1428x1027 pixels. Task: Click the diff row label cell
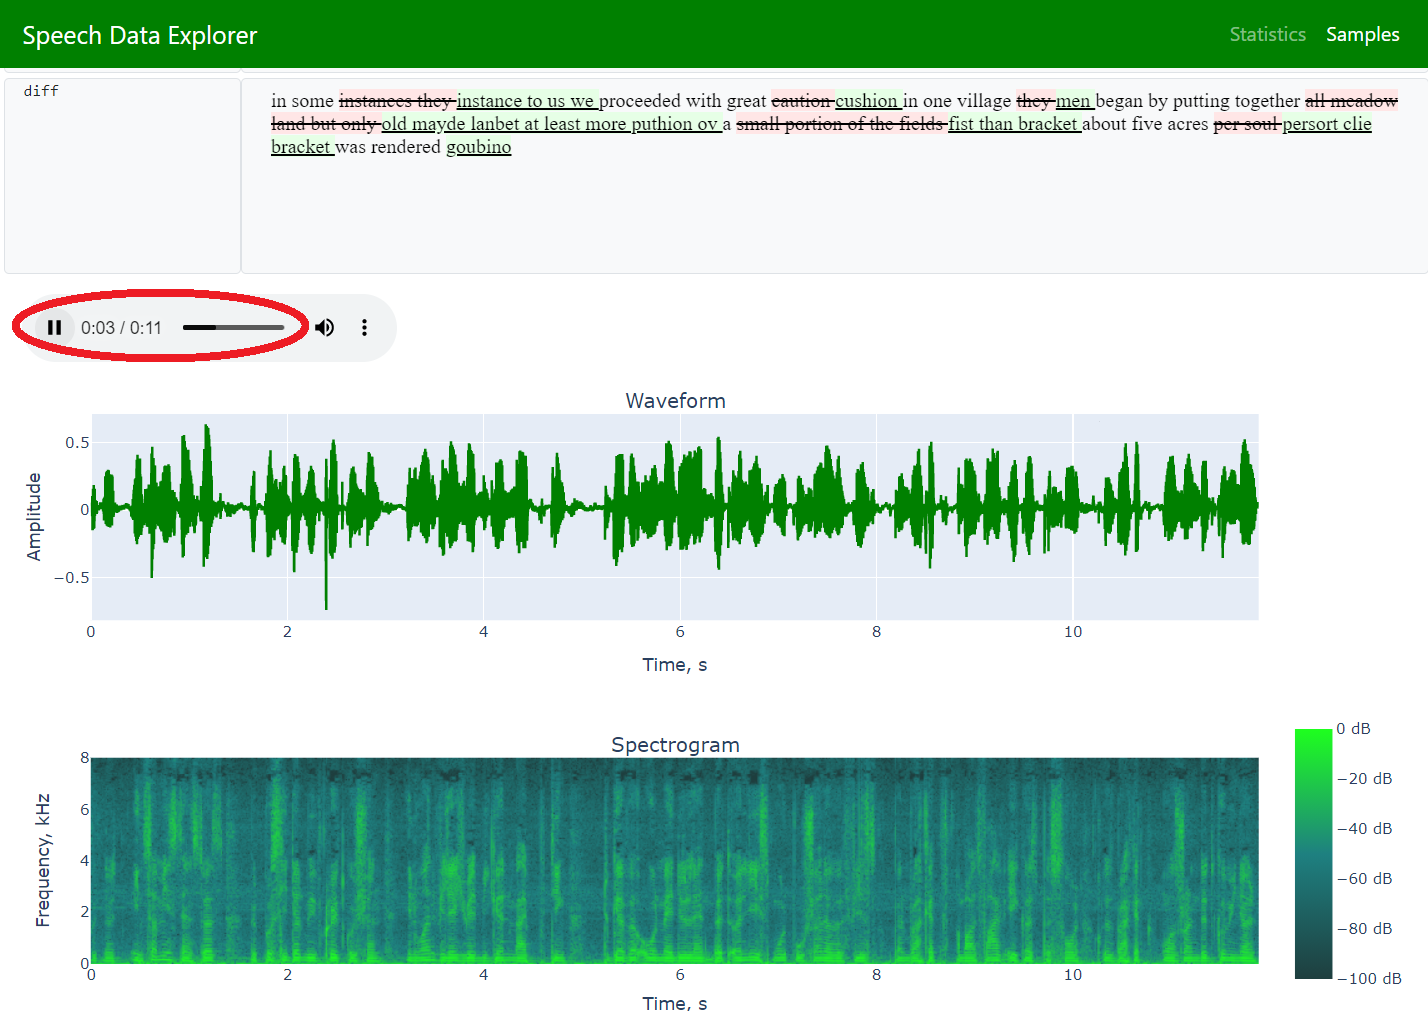click(x=122, y=175)
